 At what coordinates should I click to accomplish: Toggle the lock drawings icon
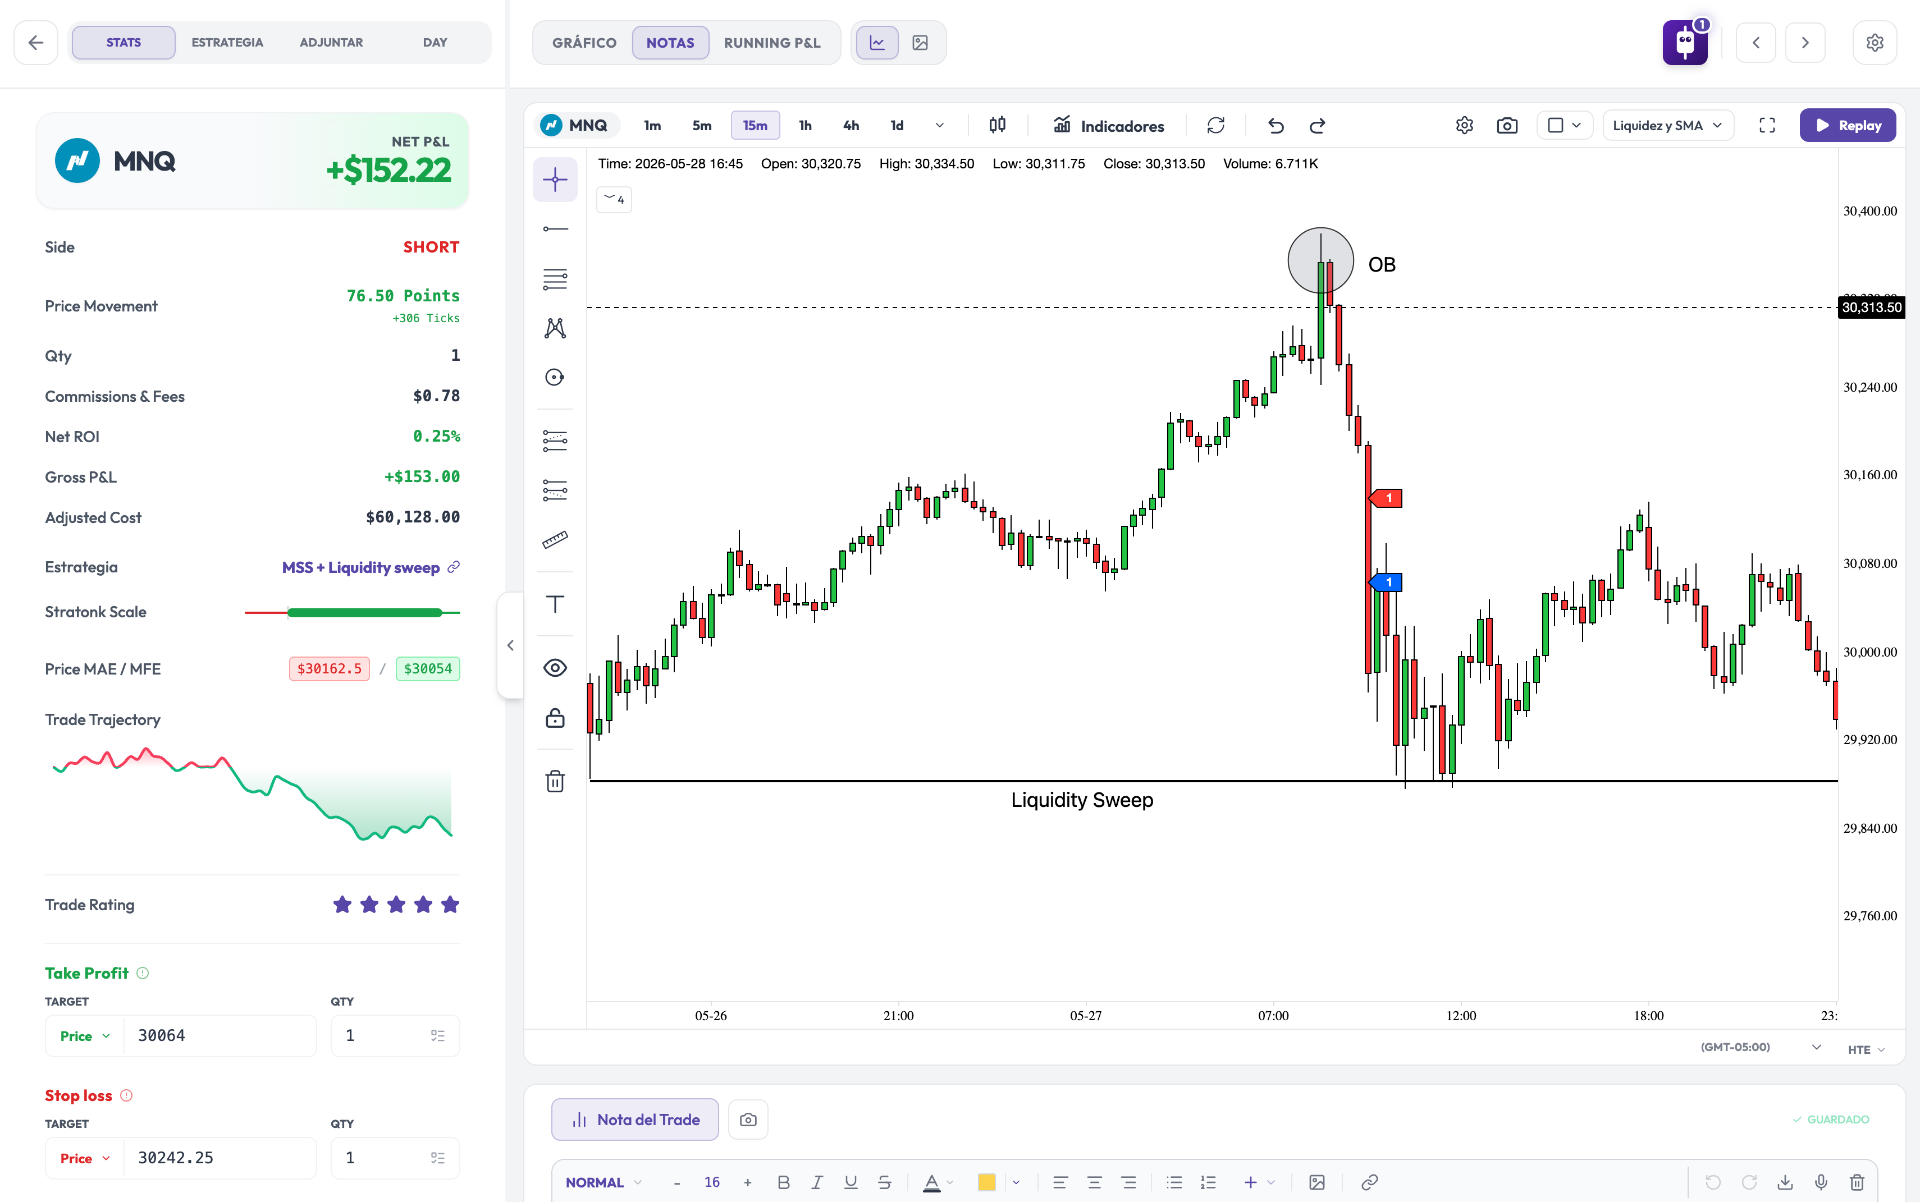(555, 718)
